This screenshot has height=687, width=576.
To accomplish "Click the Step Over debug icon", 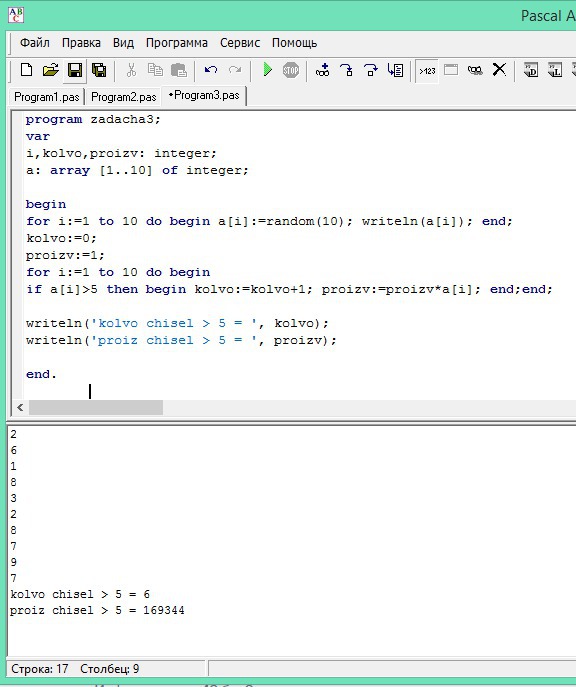I will [x=371, y=70].
